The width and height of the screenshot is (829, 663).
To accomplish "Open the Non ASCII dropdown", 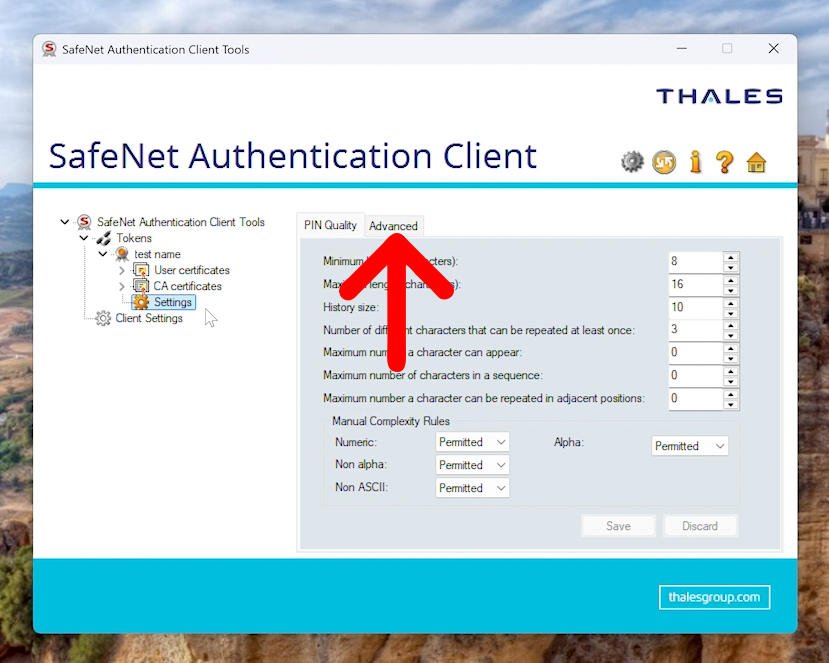I will (472, 488).
